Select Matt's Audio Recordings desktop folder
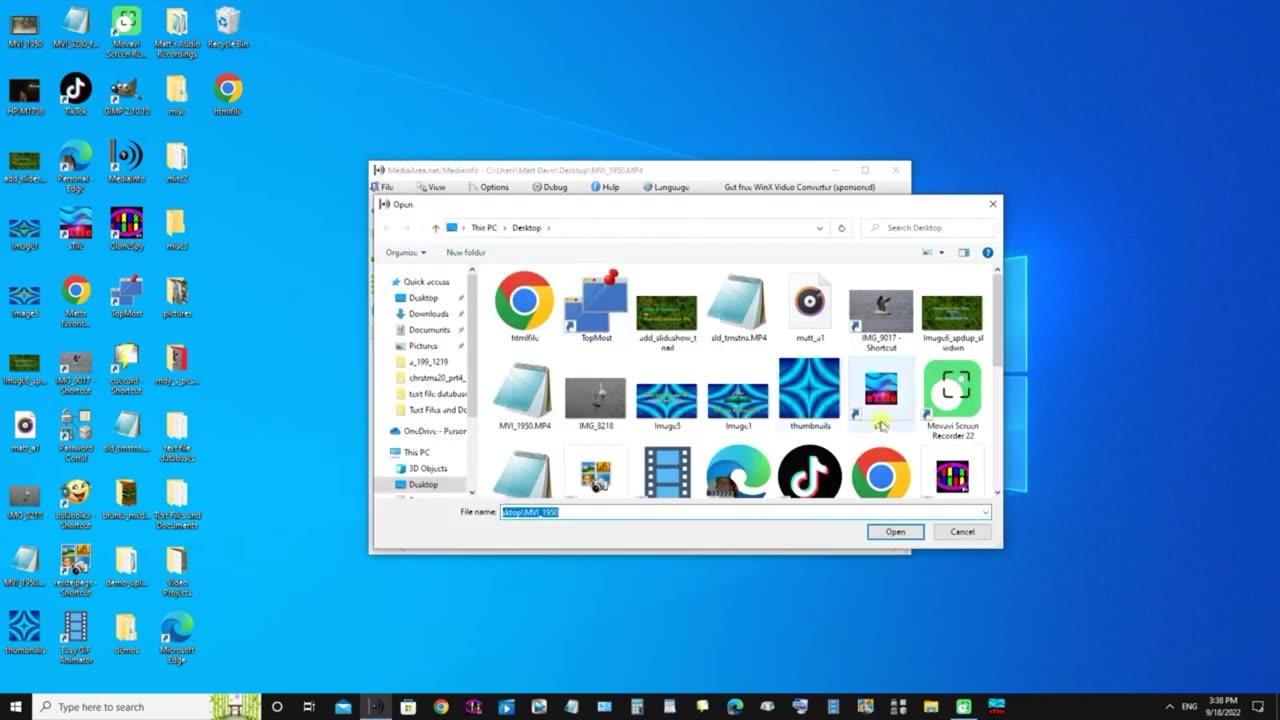The width and height of the screenshot is (1280, 720). click(177, 32)
